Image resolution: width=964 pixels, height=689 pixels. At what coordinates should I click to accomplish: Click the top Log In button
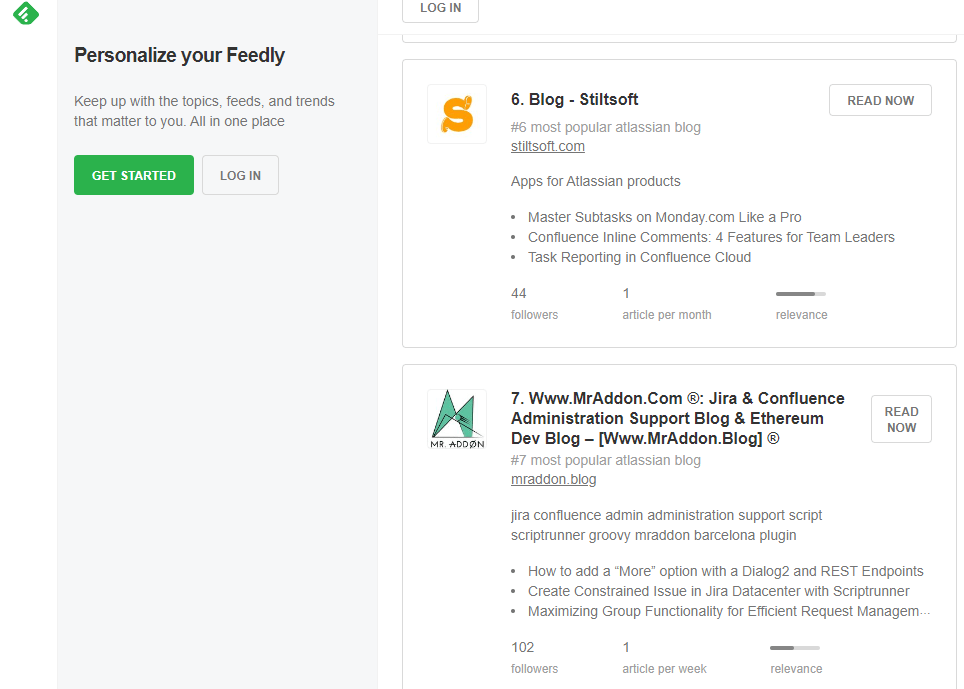pyautogui.click(x=440, y=8)
